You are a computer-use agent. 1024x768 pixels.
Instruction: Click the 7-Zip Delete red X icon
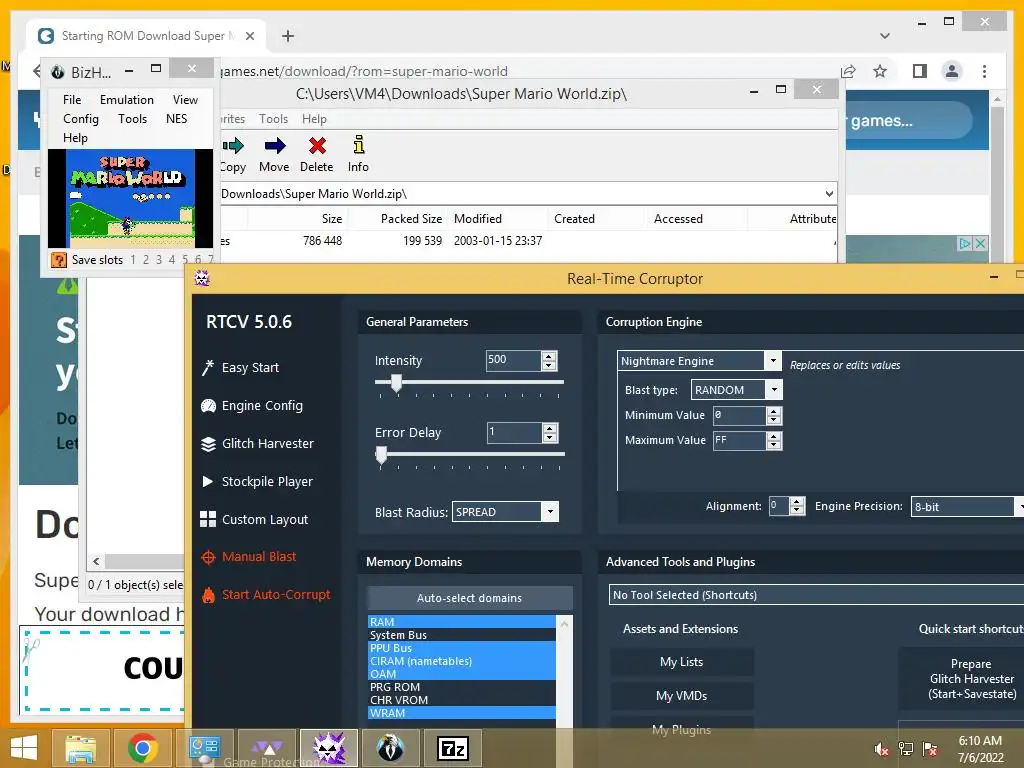point(317,146)
